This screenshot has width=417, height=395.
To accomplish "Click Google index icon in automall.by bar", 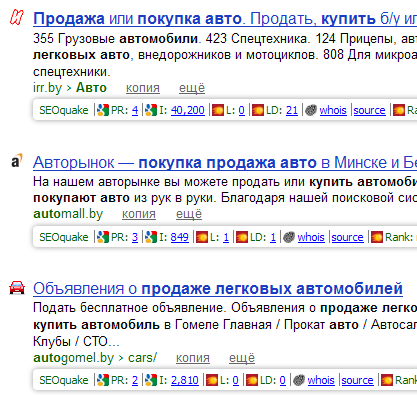I will click(x=151, y=237).
